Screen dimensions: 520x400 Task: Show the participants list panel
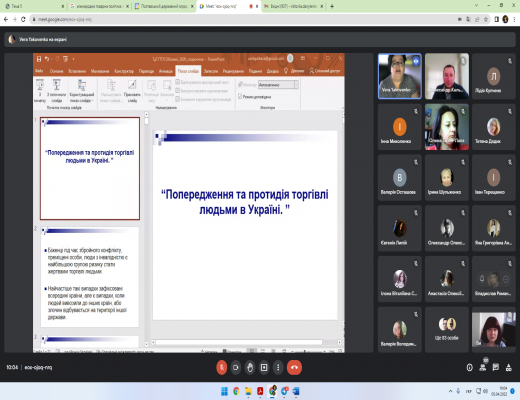(x=483, y=367)
